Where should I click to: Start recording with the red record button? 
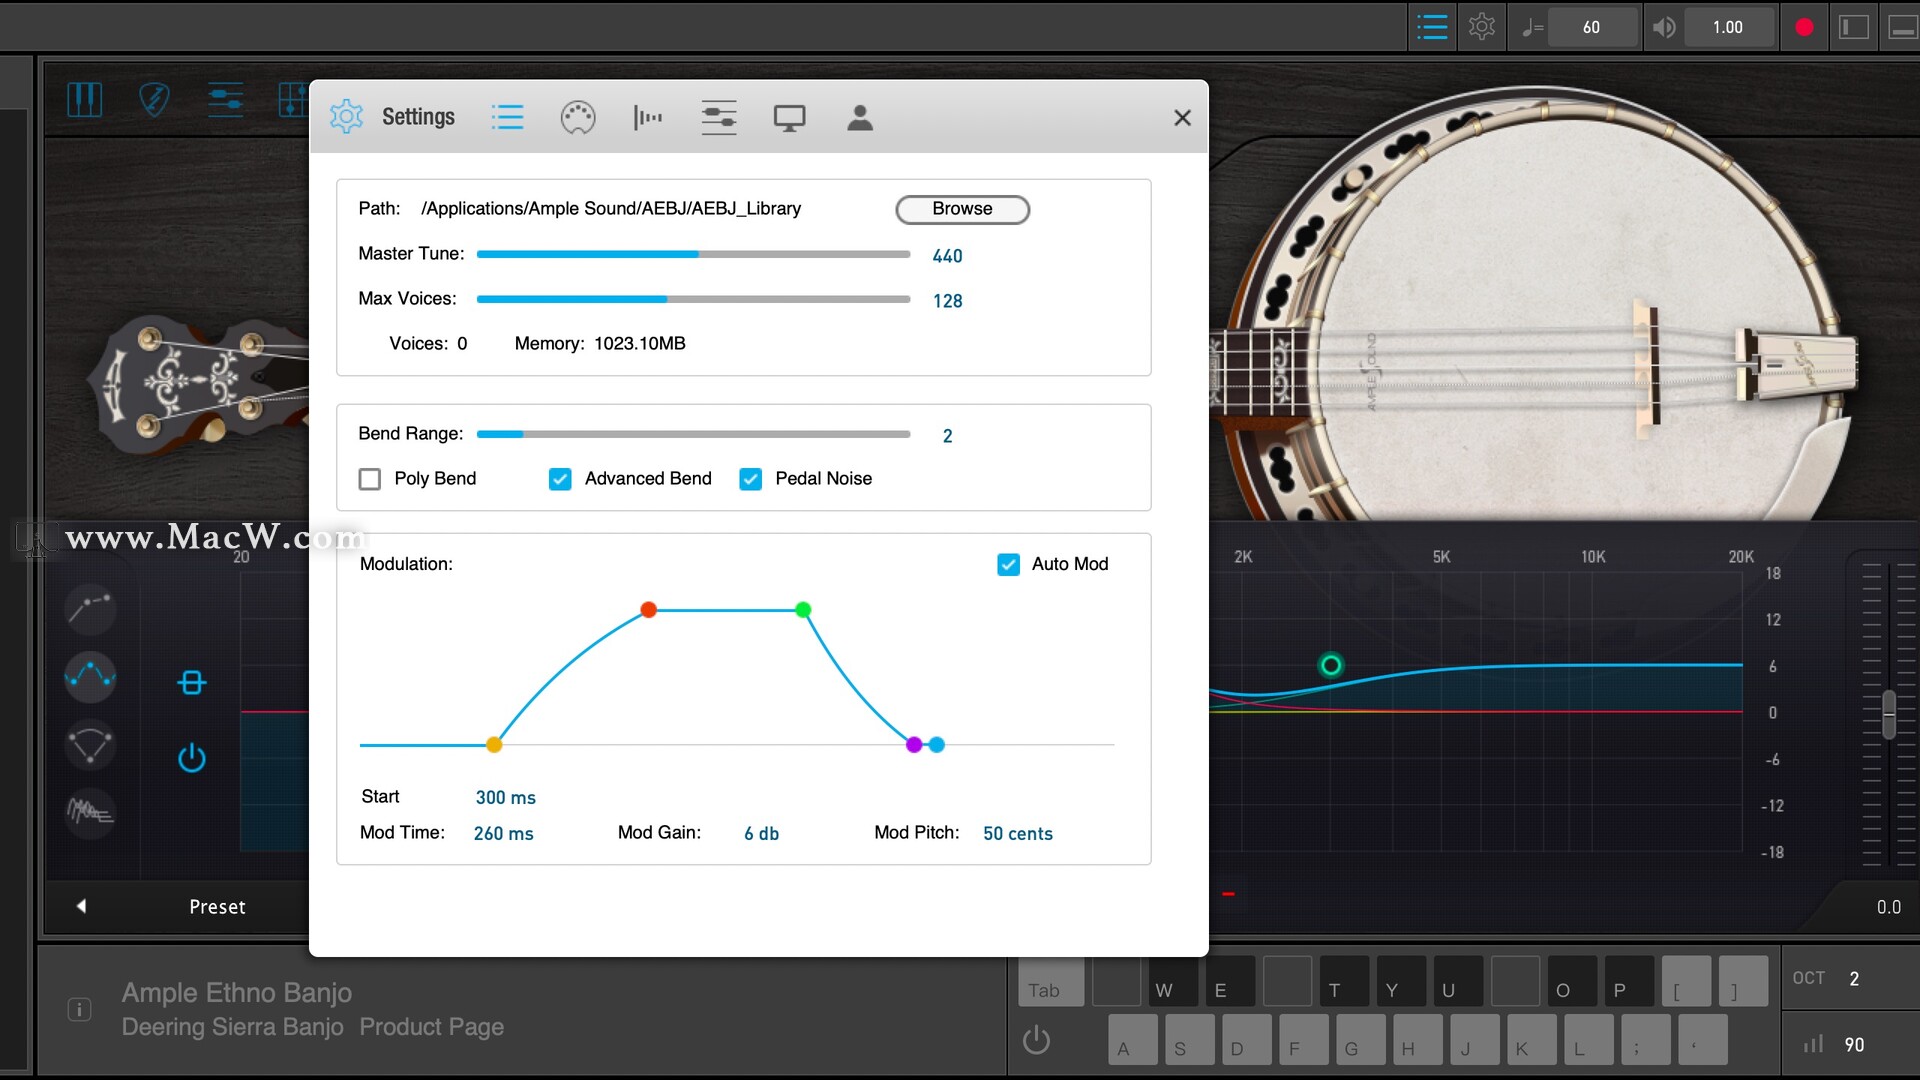pyautogui.click(x=1804, y=28)
